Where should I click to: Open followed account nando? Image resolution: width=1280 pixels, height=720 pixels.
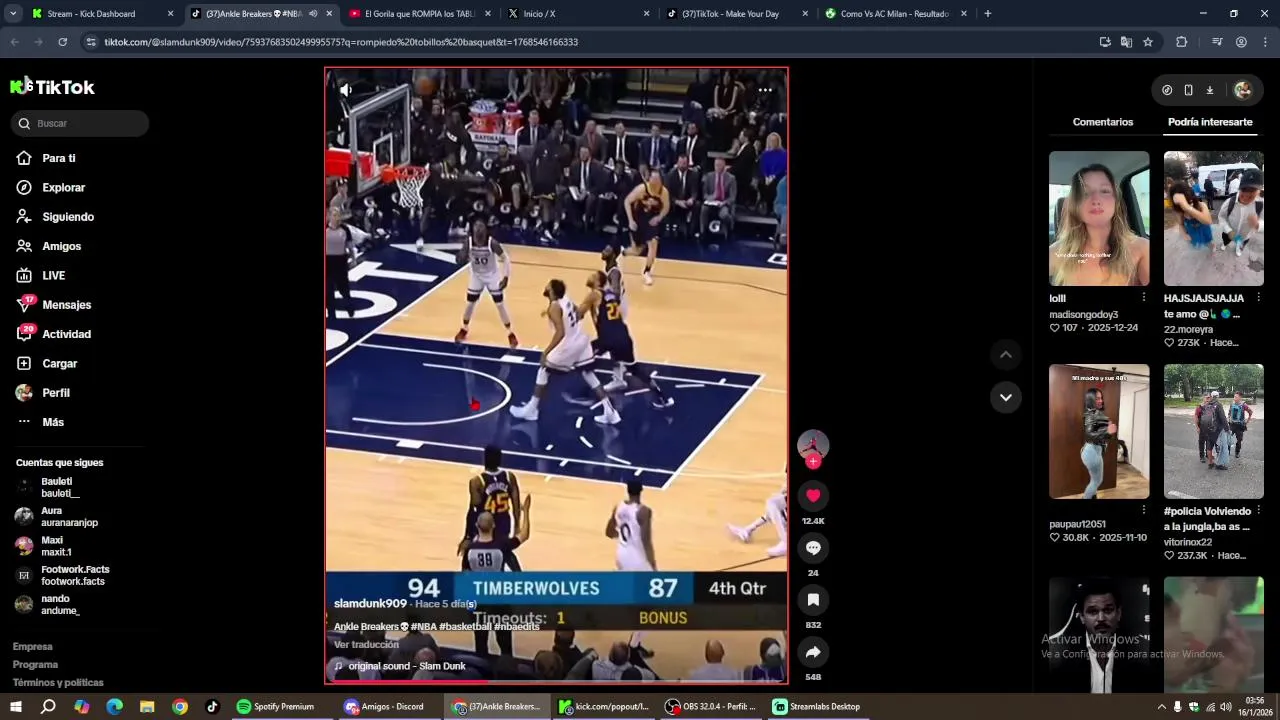pos(60,604)
